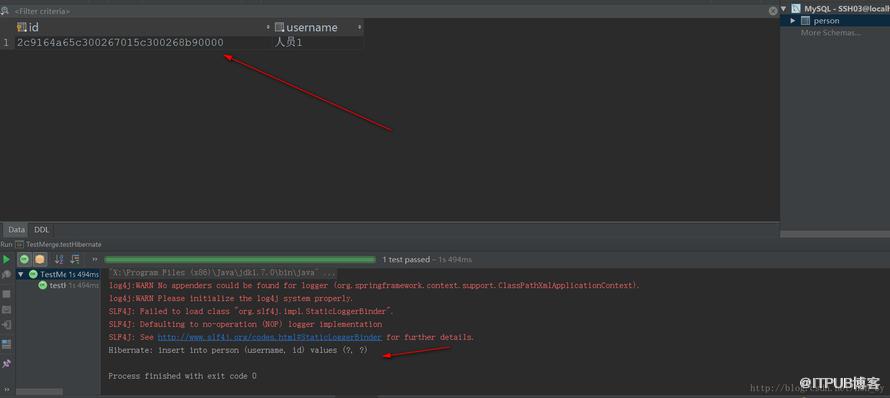Collapse the TestMerge test tree node
Viewport: 890px width, 398px height.
[x=21, y=274]
